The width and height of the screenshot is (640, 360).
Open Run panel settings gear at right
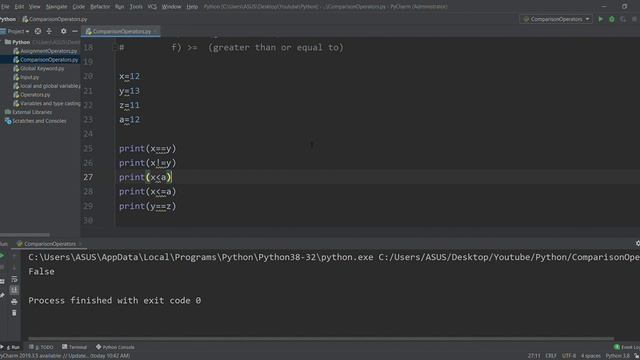click(638, 243)
